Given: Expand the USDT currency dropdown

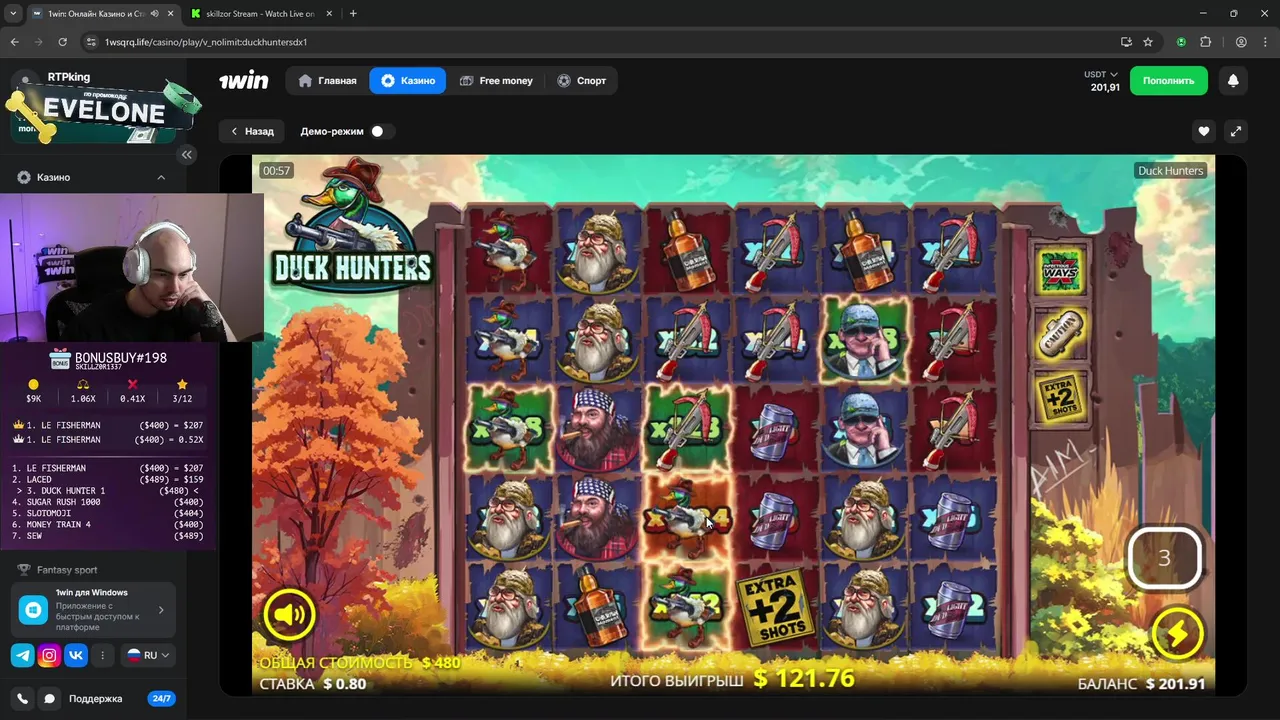Looking at the screenshot, I should click(1101, 75).
